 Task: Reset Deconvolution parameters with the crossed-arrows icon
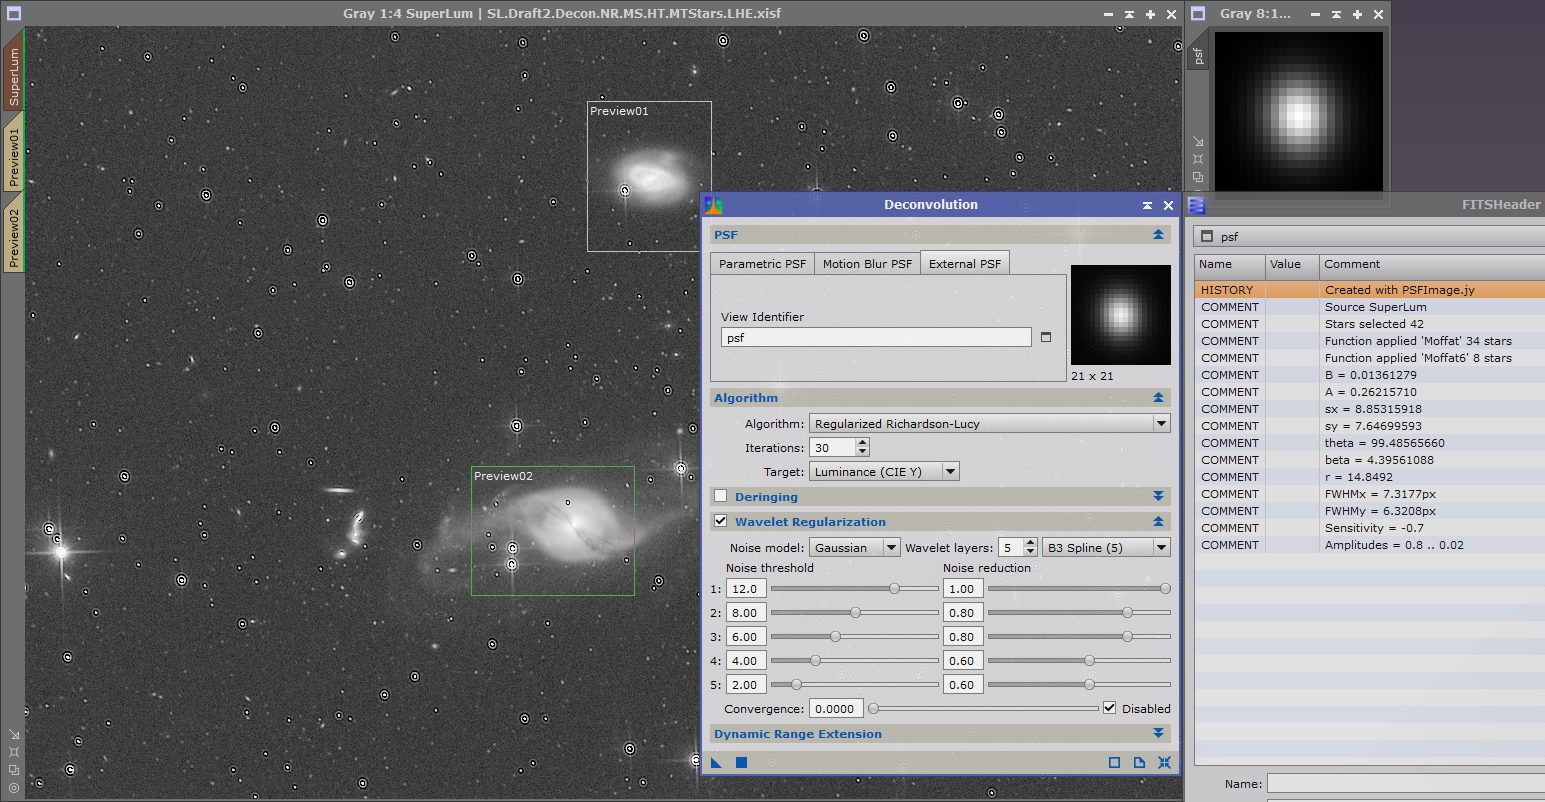point(1164,762)
